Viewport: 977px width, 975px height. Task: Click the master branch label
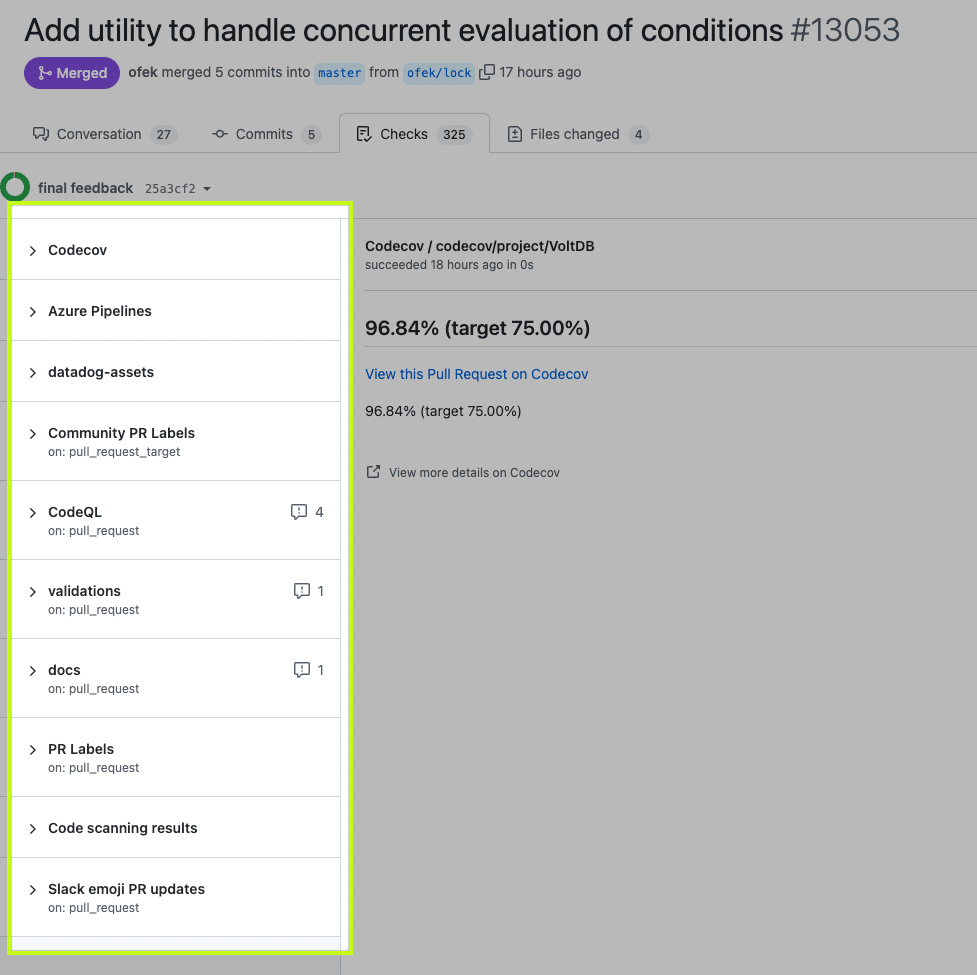pyautogui.click(x=339, y=72)
